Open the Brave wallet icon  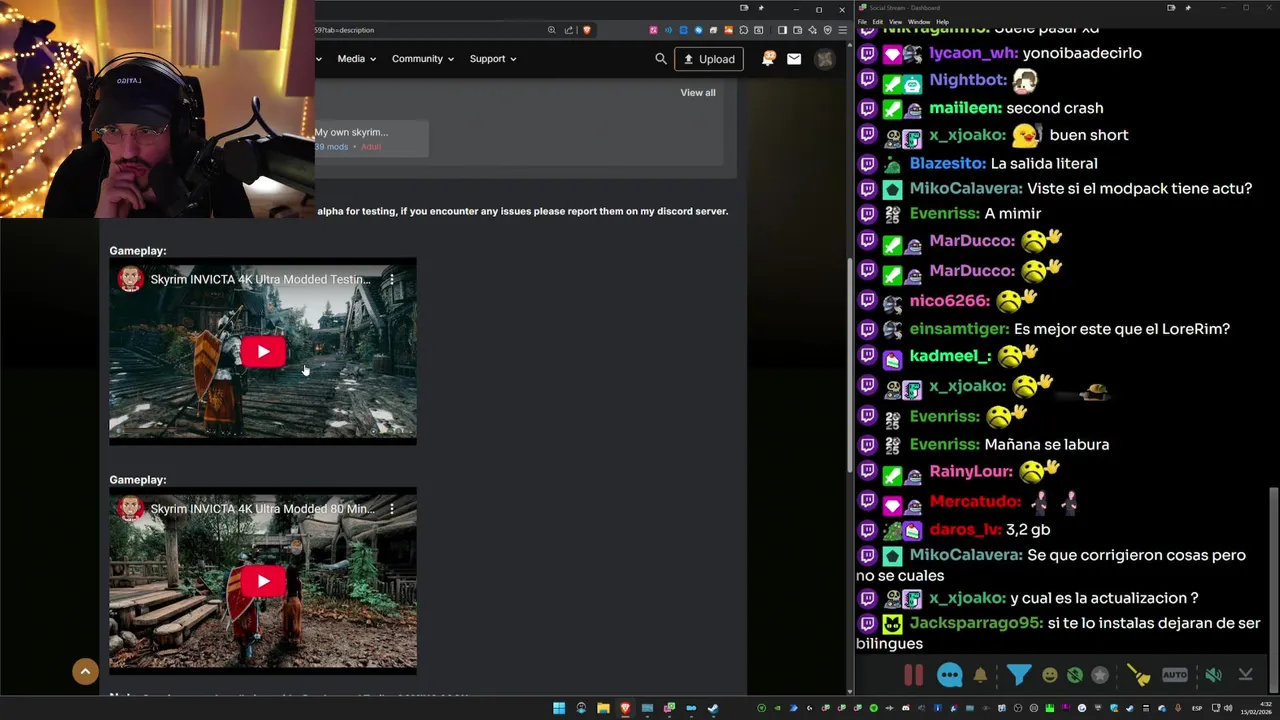(797, 30)
